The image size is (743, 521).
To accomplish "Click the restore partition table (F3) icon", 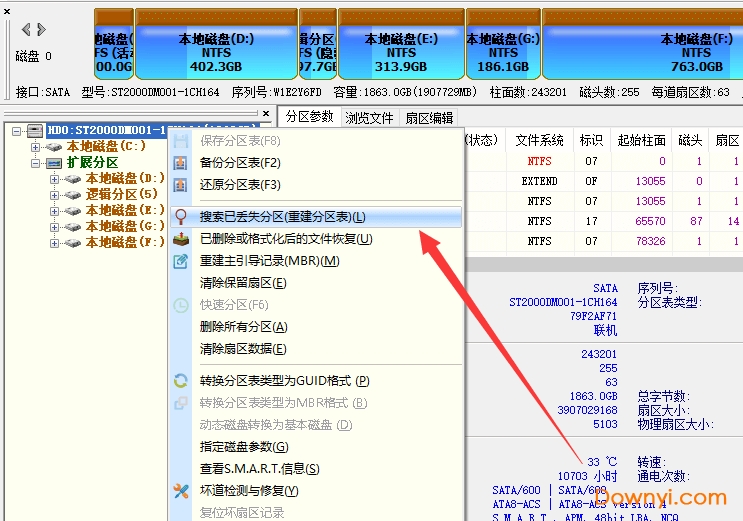I will click(181, 185).
